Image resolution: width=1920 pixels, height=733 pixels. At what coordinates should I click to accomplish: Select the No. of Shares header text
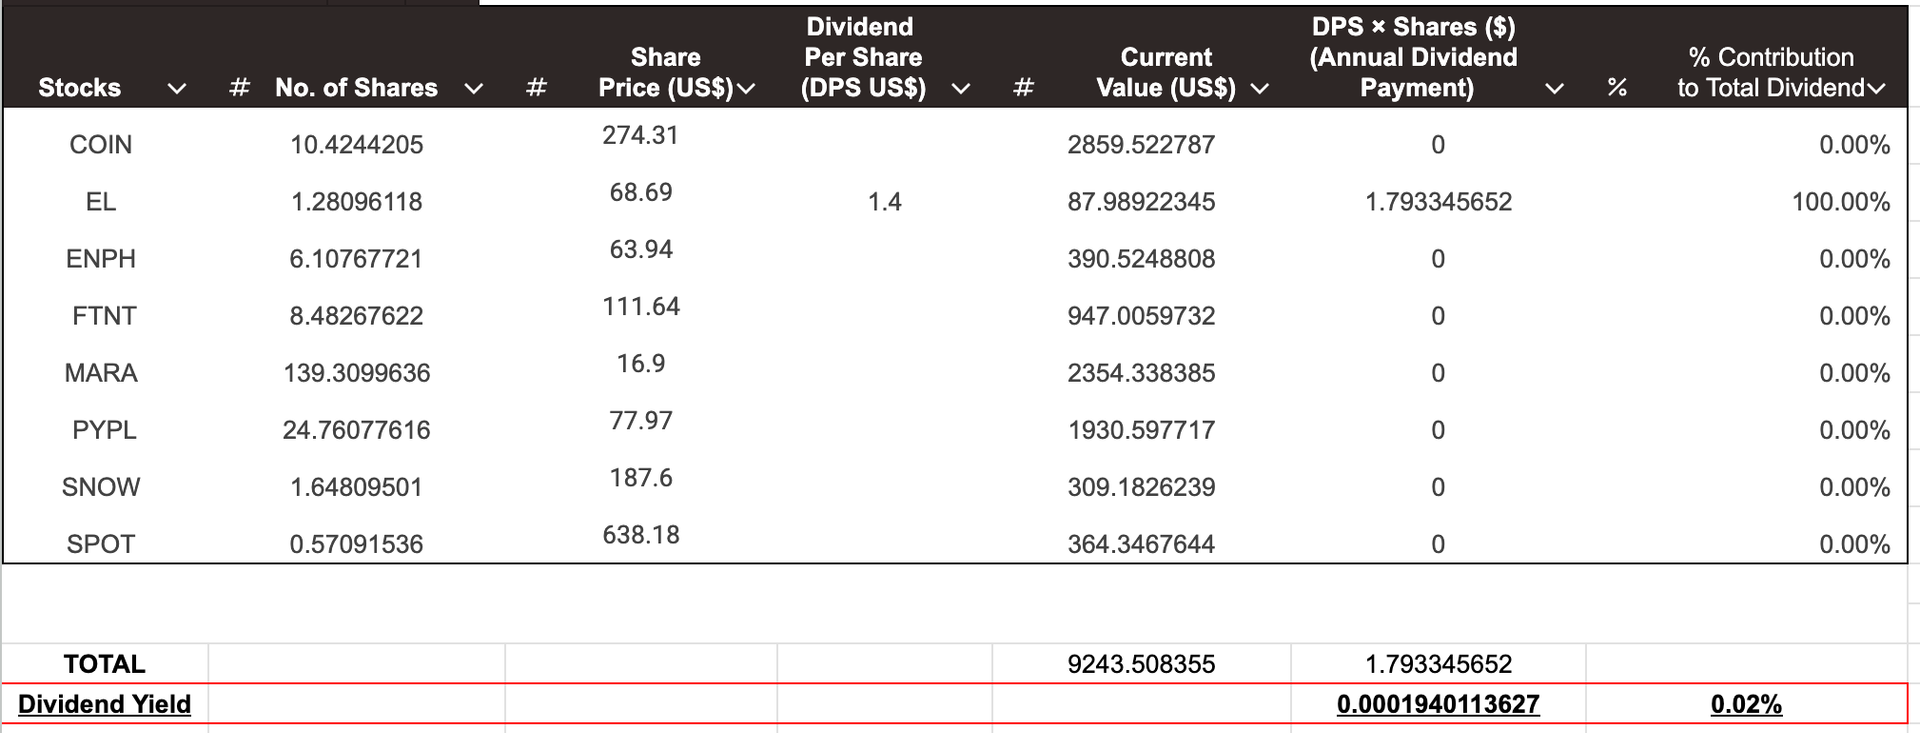[x=357, y=88]
